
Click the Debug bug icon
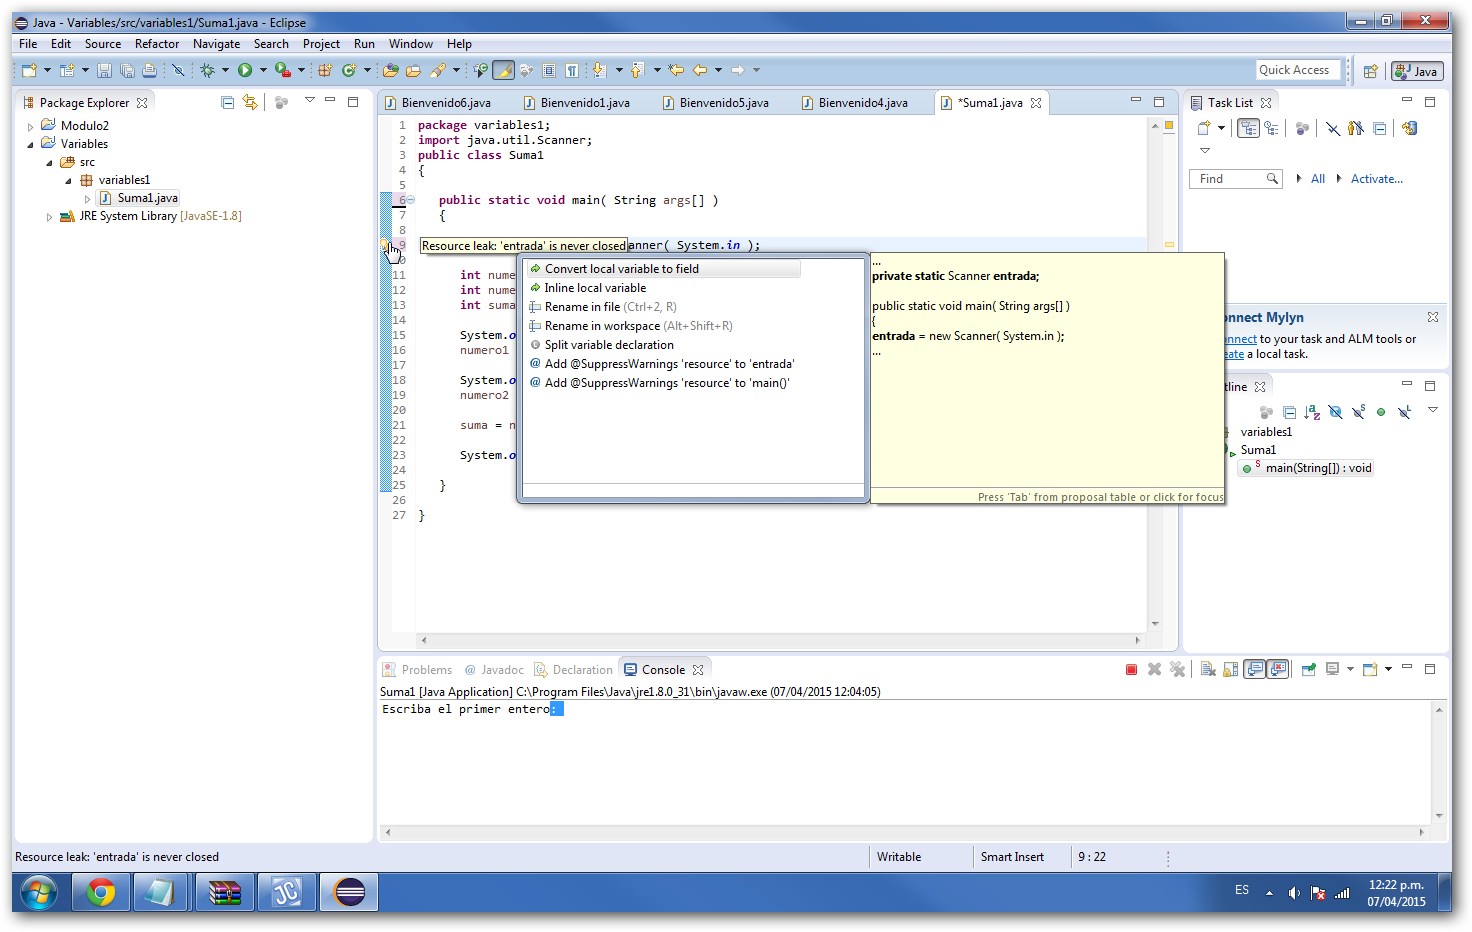207,70
